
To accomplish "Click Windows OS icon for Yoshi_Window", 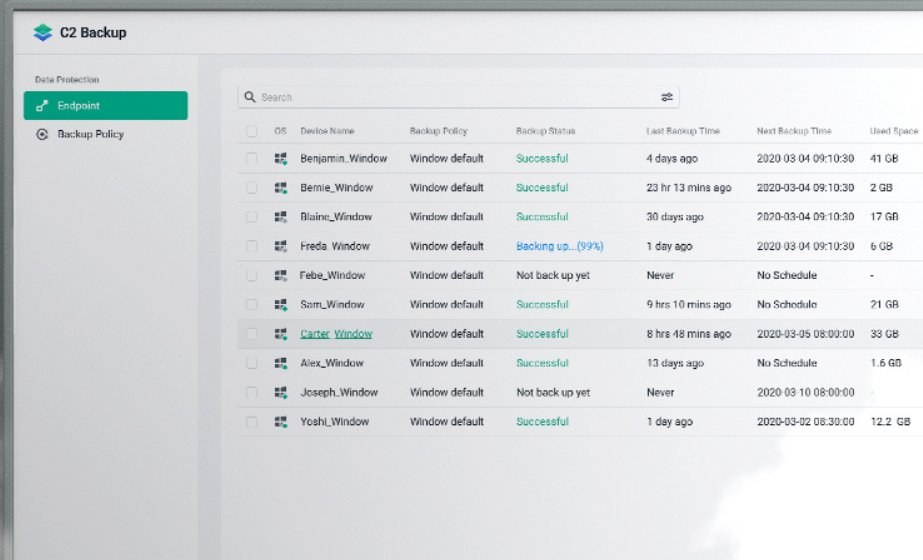I will coord(281,422).
